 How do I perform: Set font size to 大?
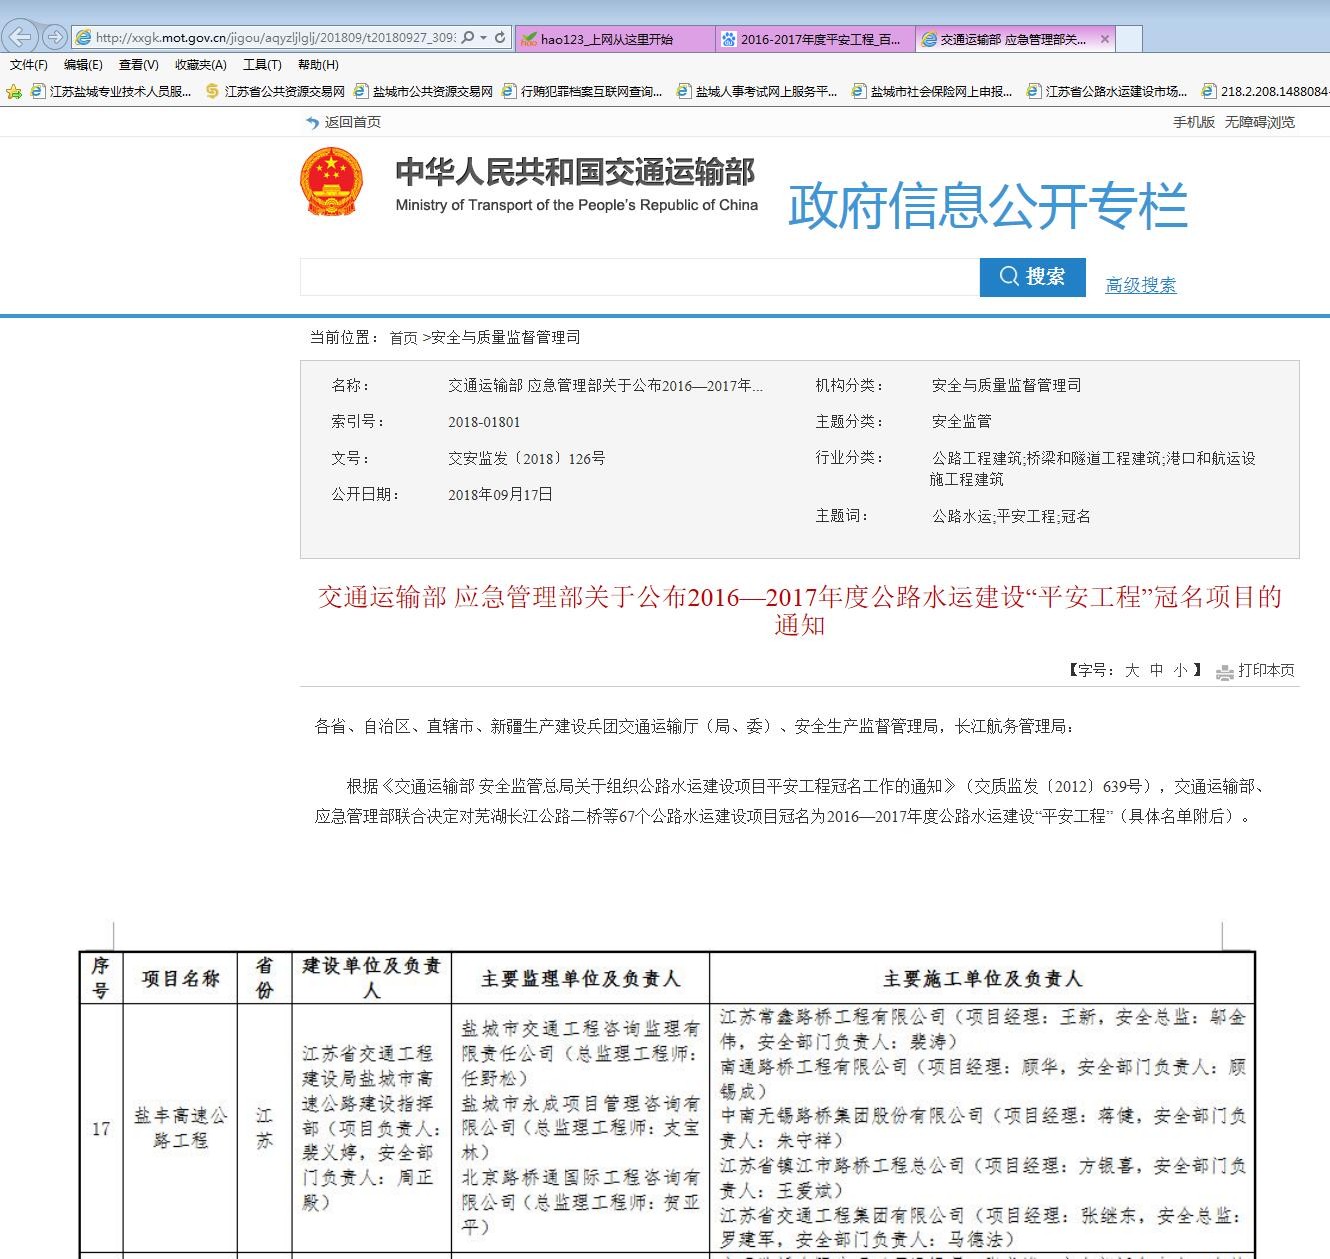click(1132, 671)
